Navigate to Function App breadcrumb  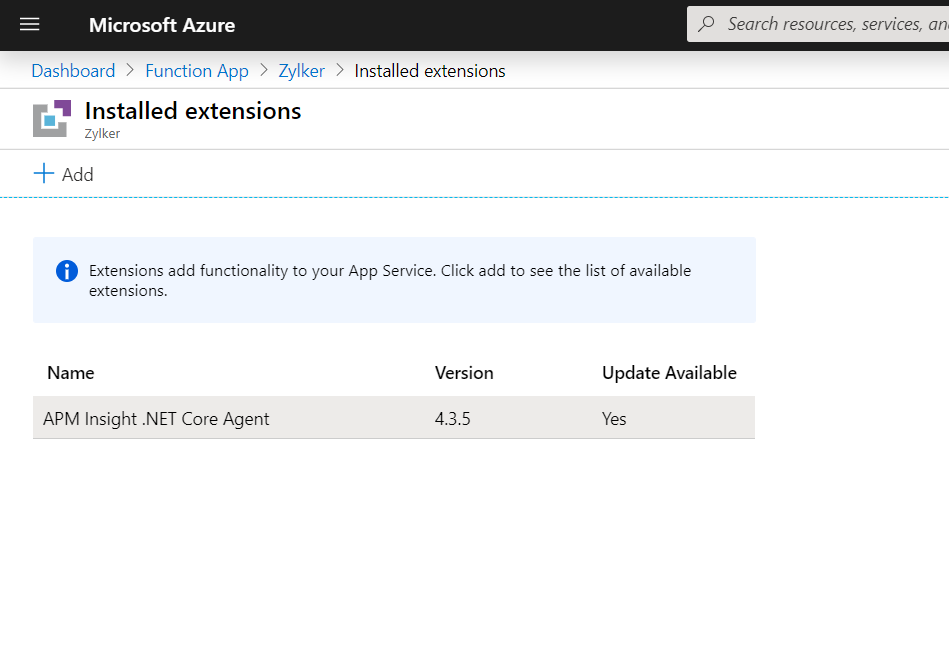(x=197, y=71)
